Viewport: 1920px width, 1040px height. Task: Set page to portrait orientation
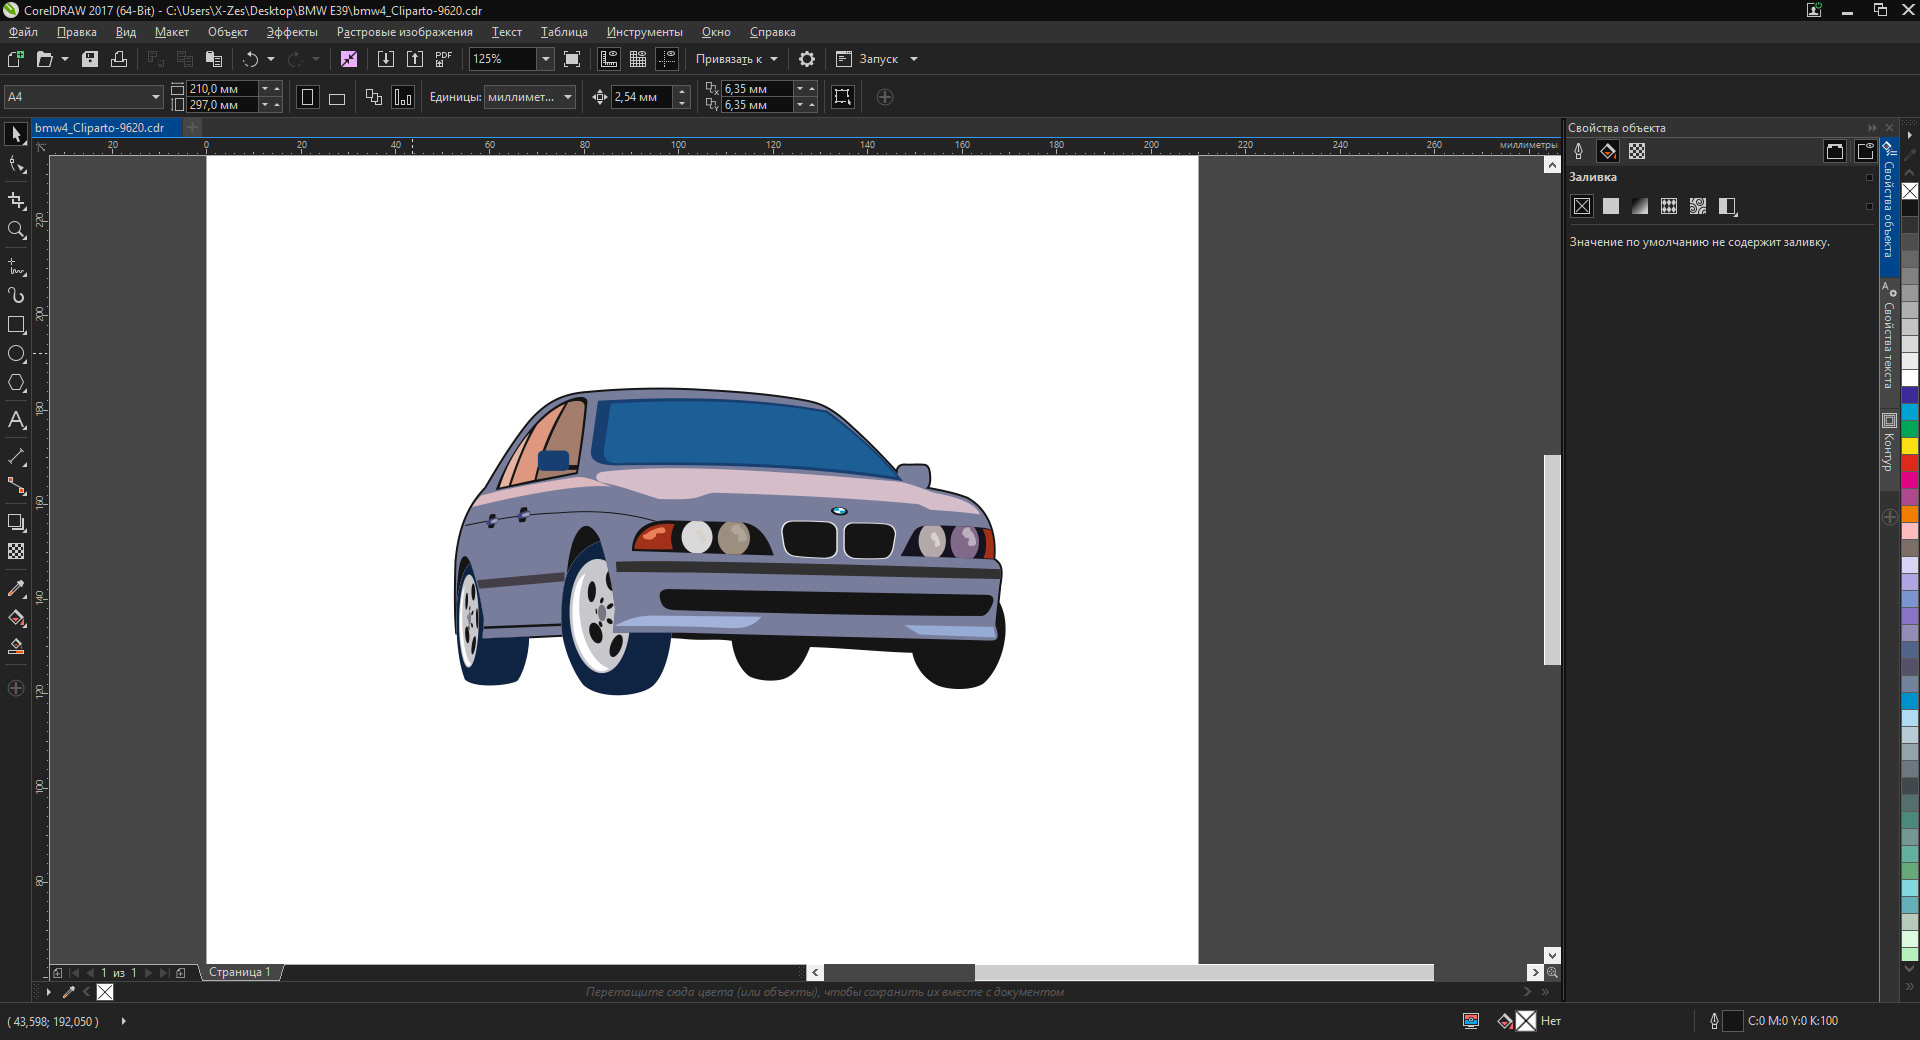[308, 97]
